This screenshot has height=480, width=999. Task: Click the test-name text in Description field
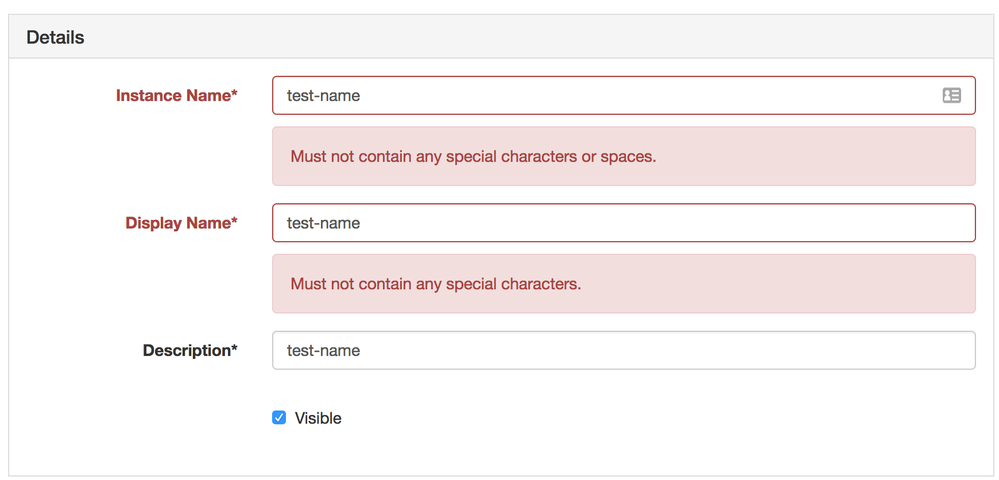[323, 351]
